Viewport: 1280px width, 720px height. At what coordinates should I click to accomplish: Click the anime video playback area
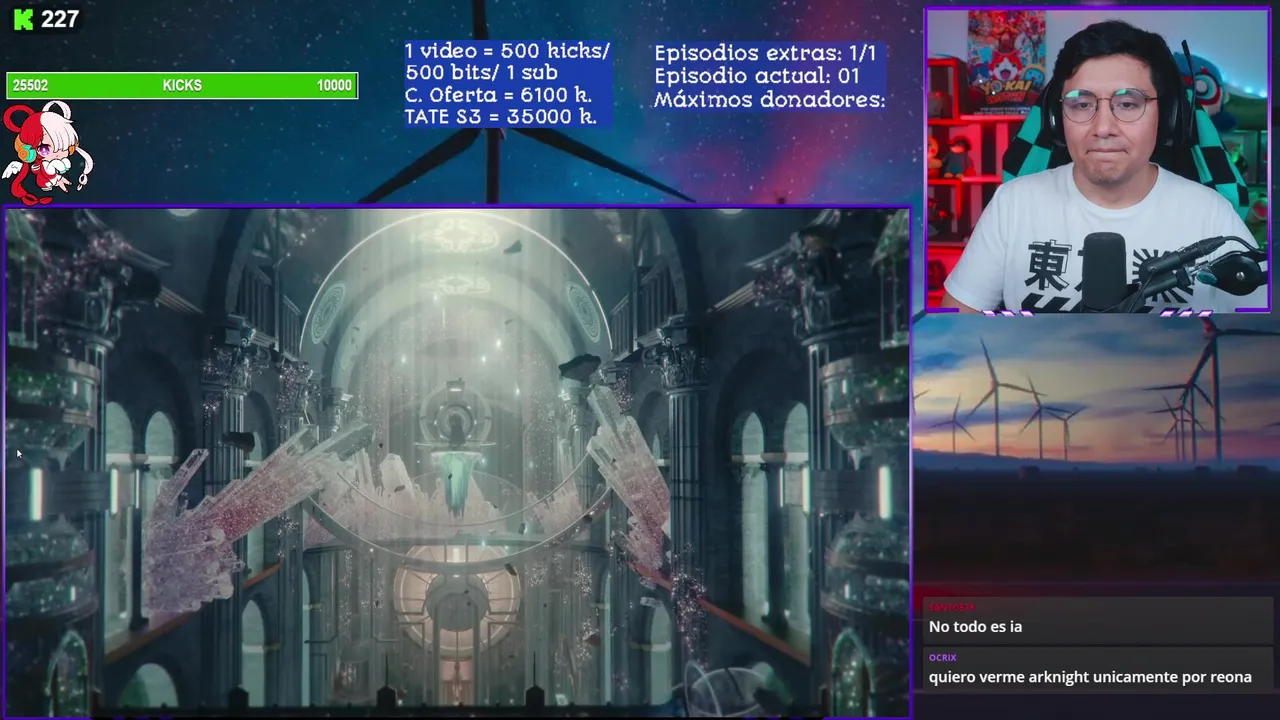457,462
